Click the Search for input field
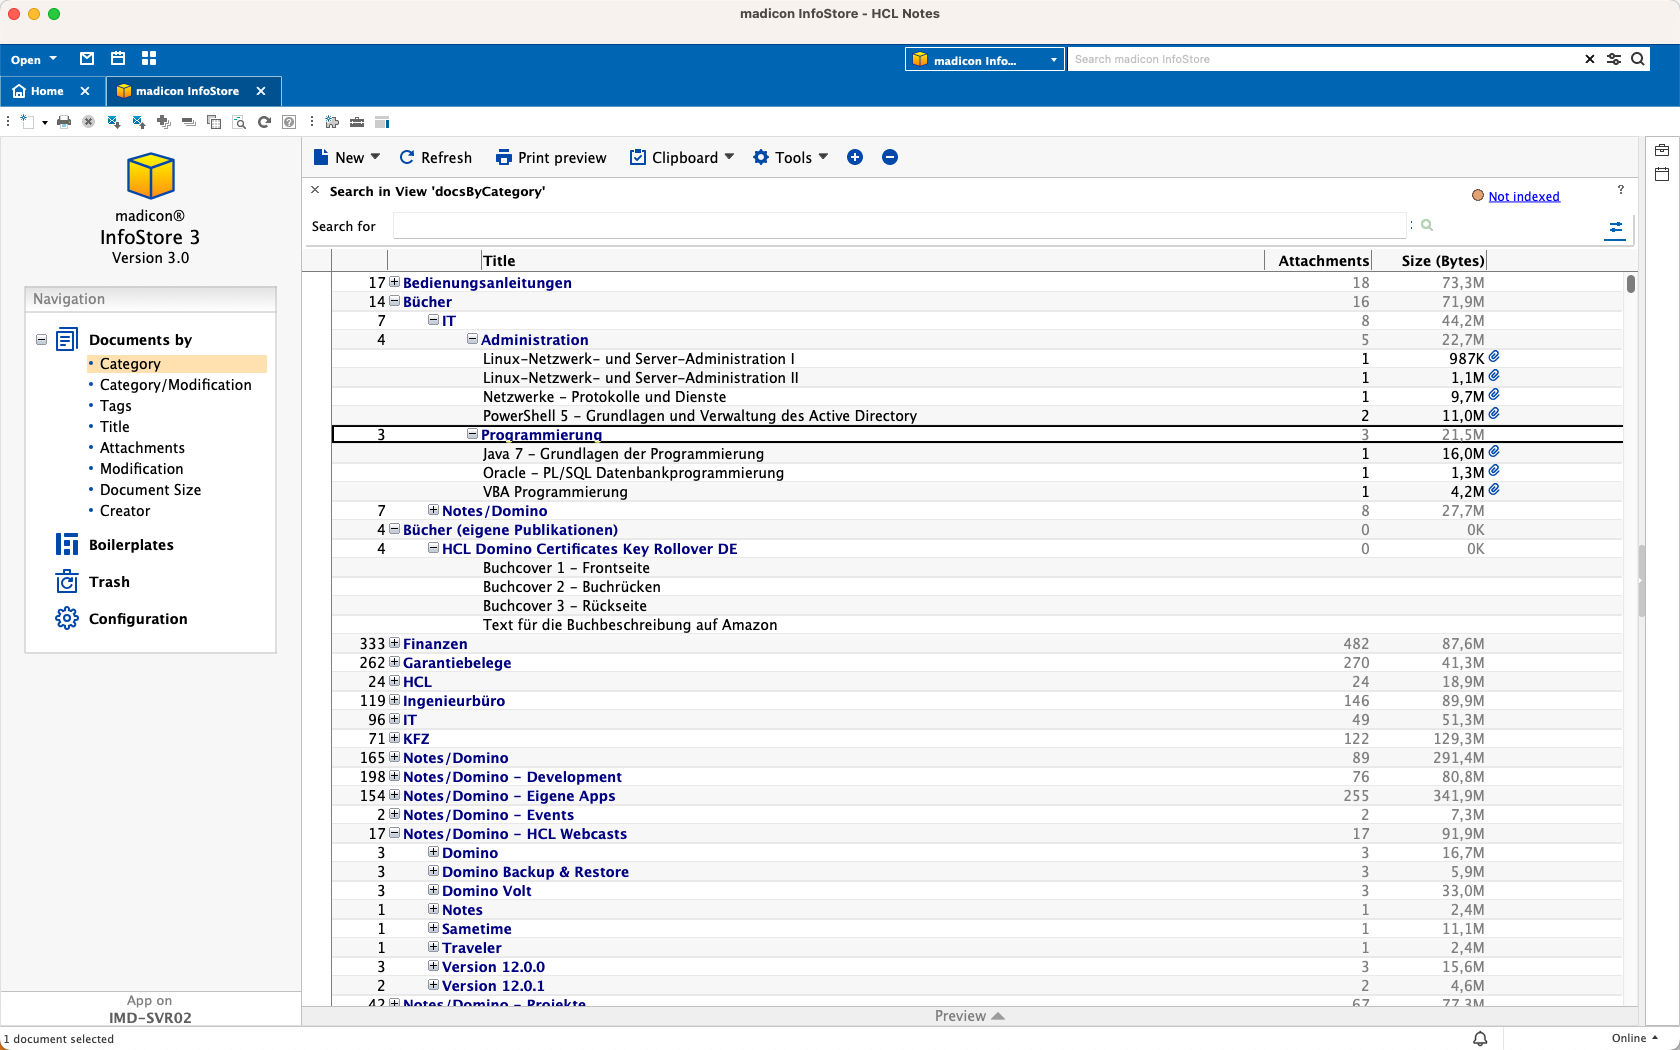 coord(900,226)
